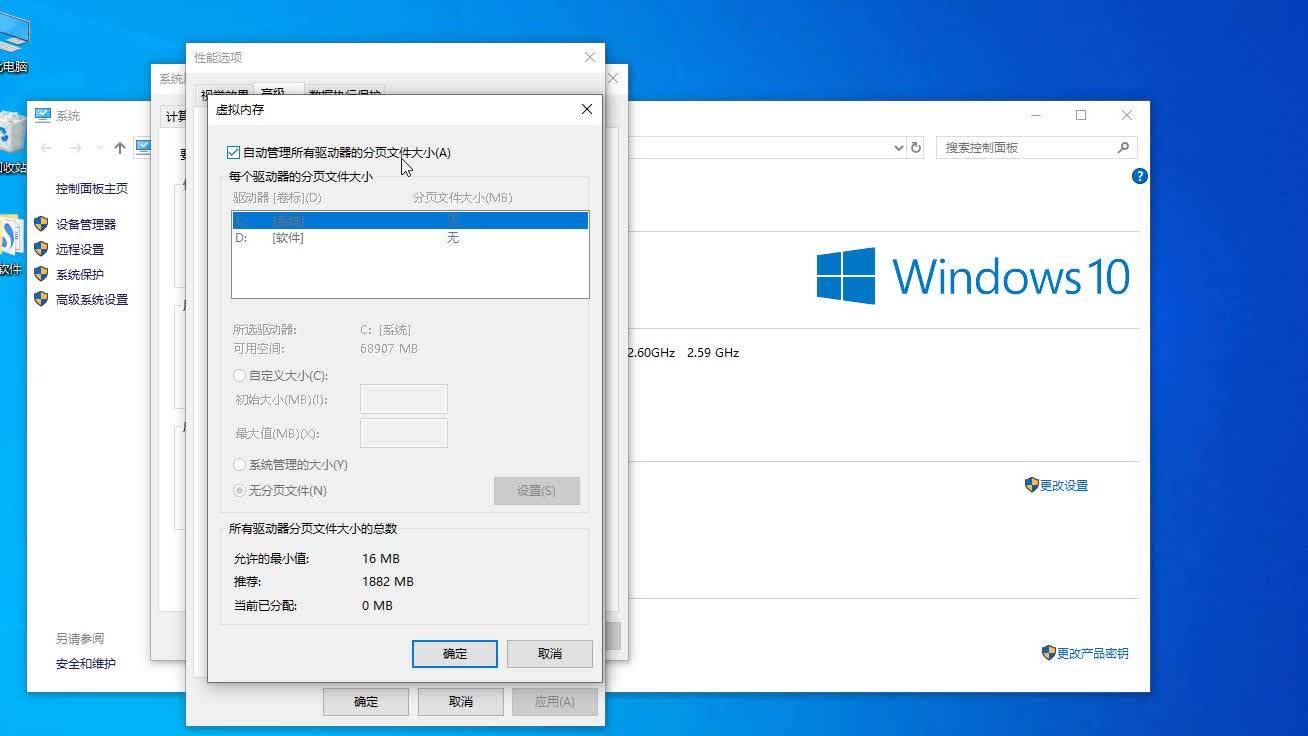1308x736 pixels.
Task: Click the search magnifier in 搜索控制面板 box
Action: coord(1125,147)
